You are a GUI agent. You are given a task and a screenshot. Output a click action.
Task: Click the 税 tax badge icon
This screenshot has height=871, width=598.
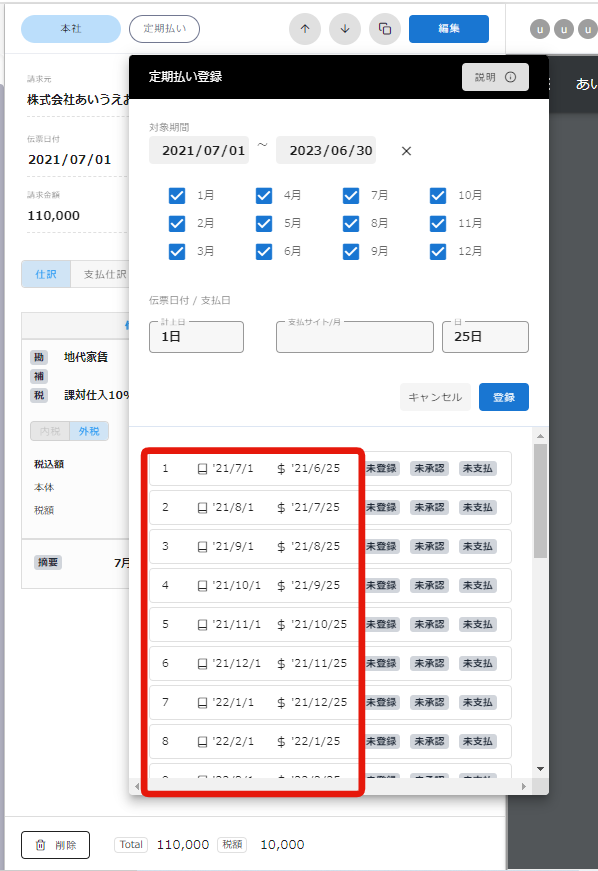[39, 395]
